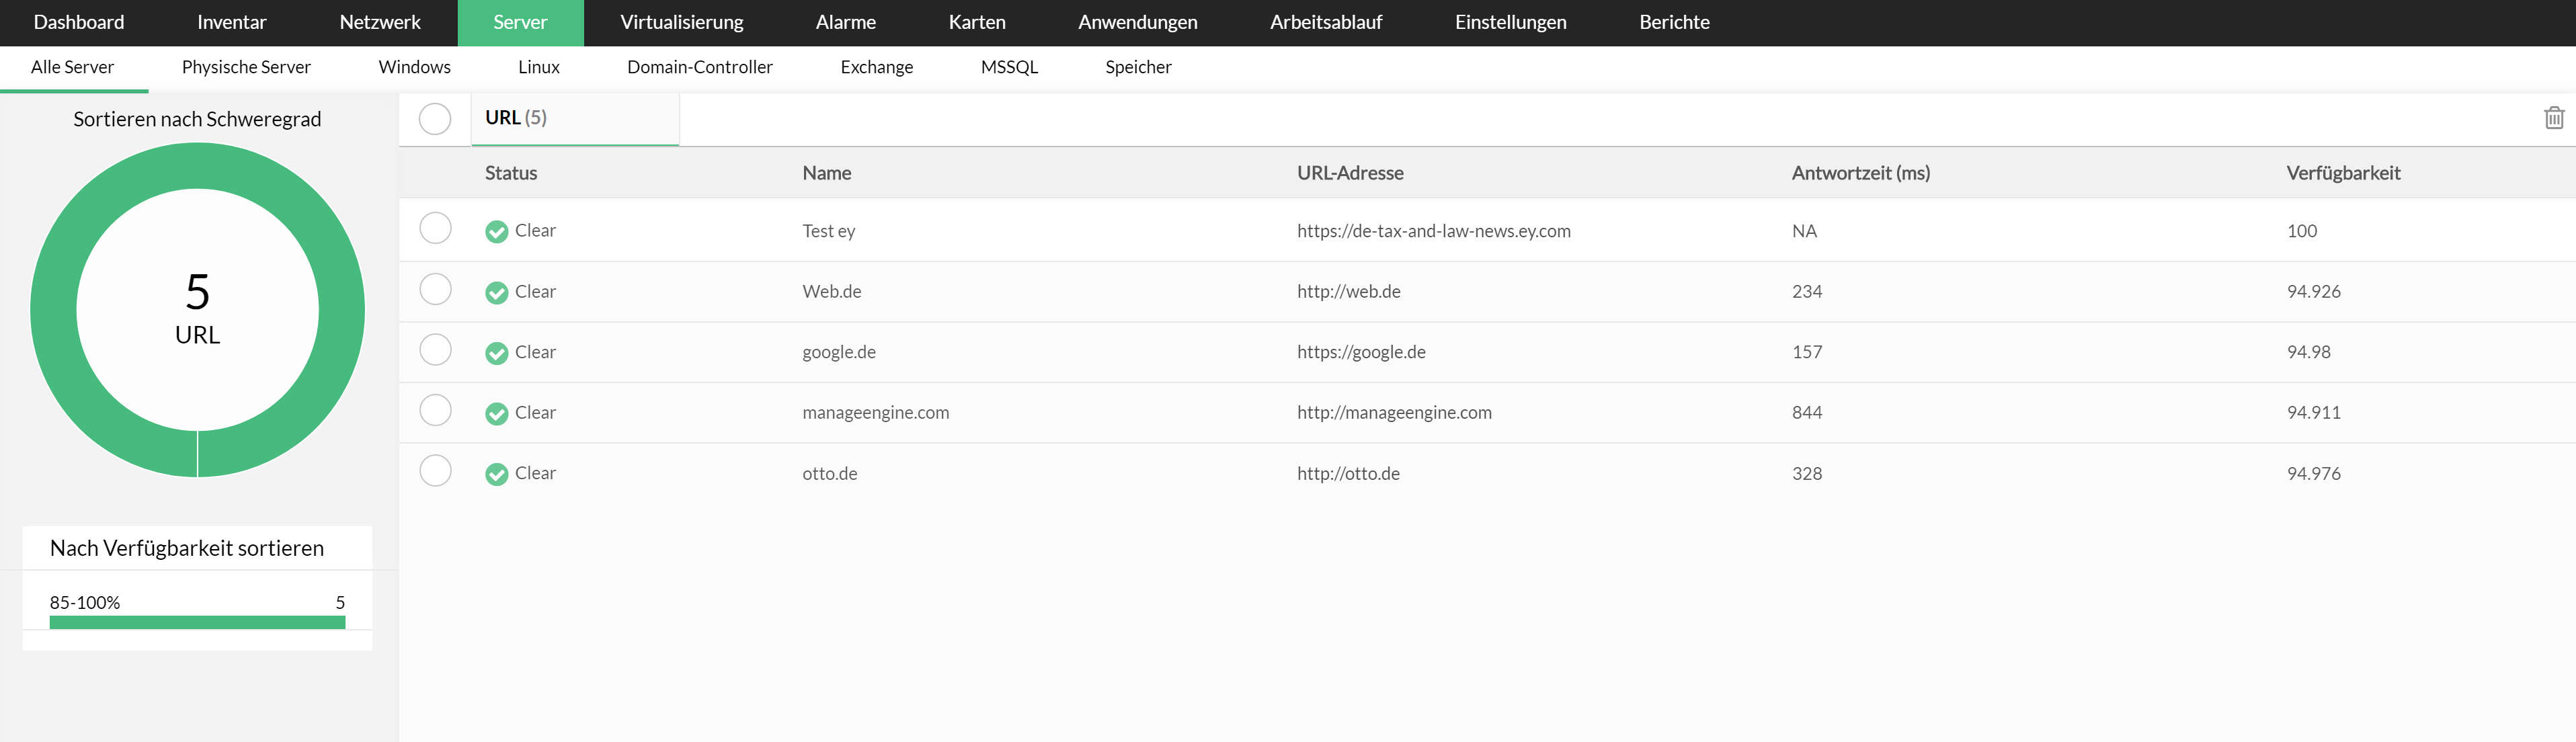
Task: Open the Anwendungen menu
Action: [x=1138, y=22]
